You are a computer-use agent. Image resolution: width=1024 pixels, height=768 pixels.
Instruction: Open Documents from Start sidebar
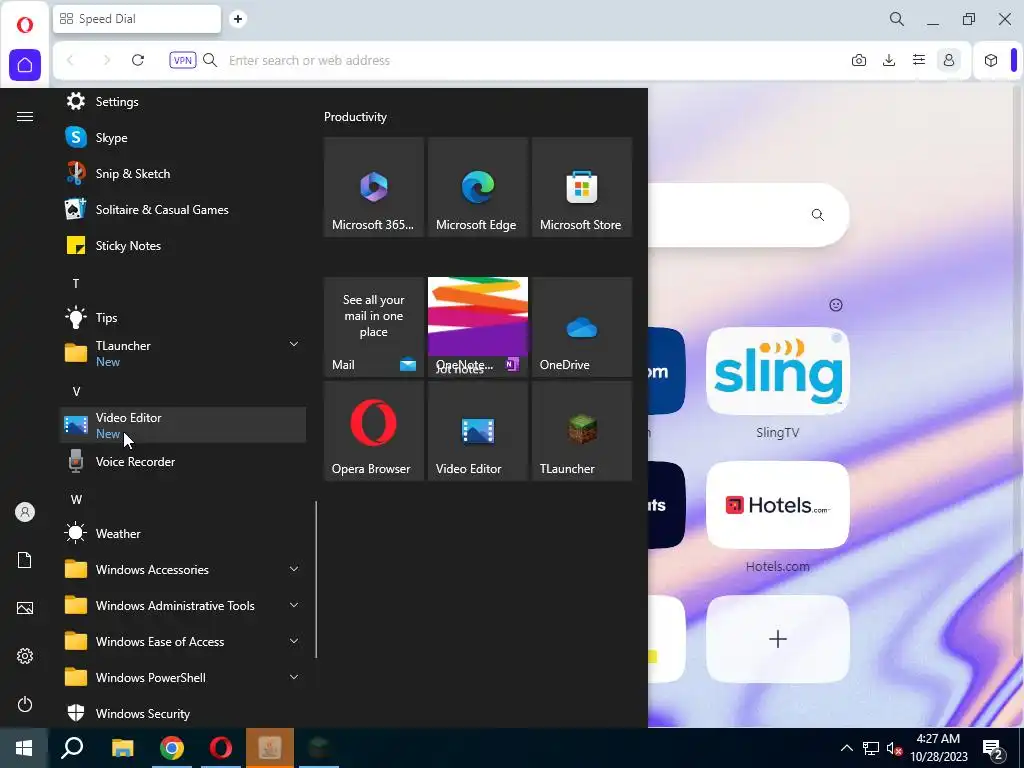pos(25,560)
